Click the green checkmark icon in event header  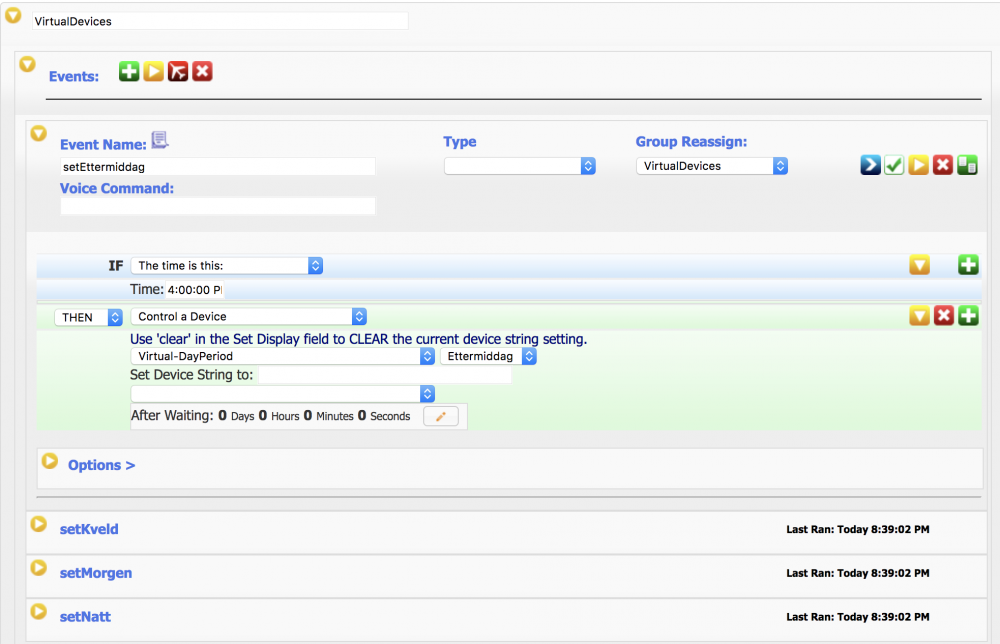pos(894,166)
